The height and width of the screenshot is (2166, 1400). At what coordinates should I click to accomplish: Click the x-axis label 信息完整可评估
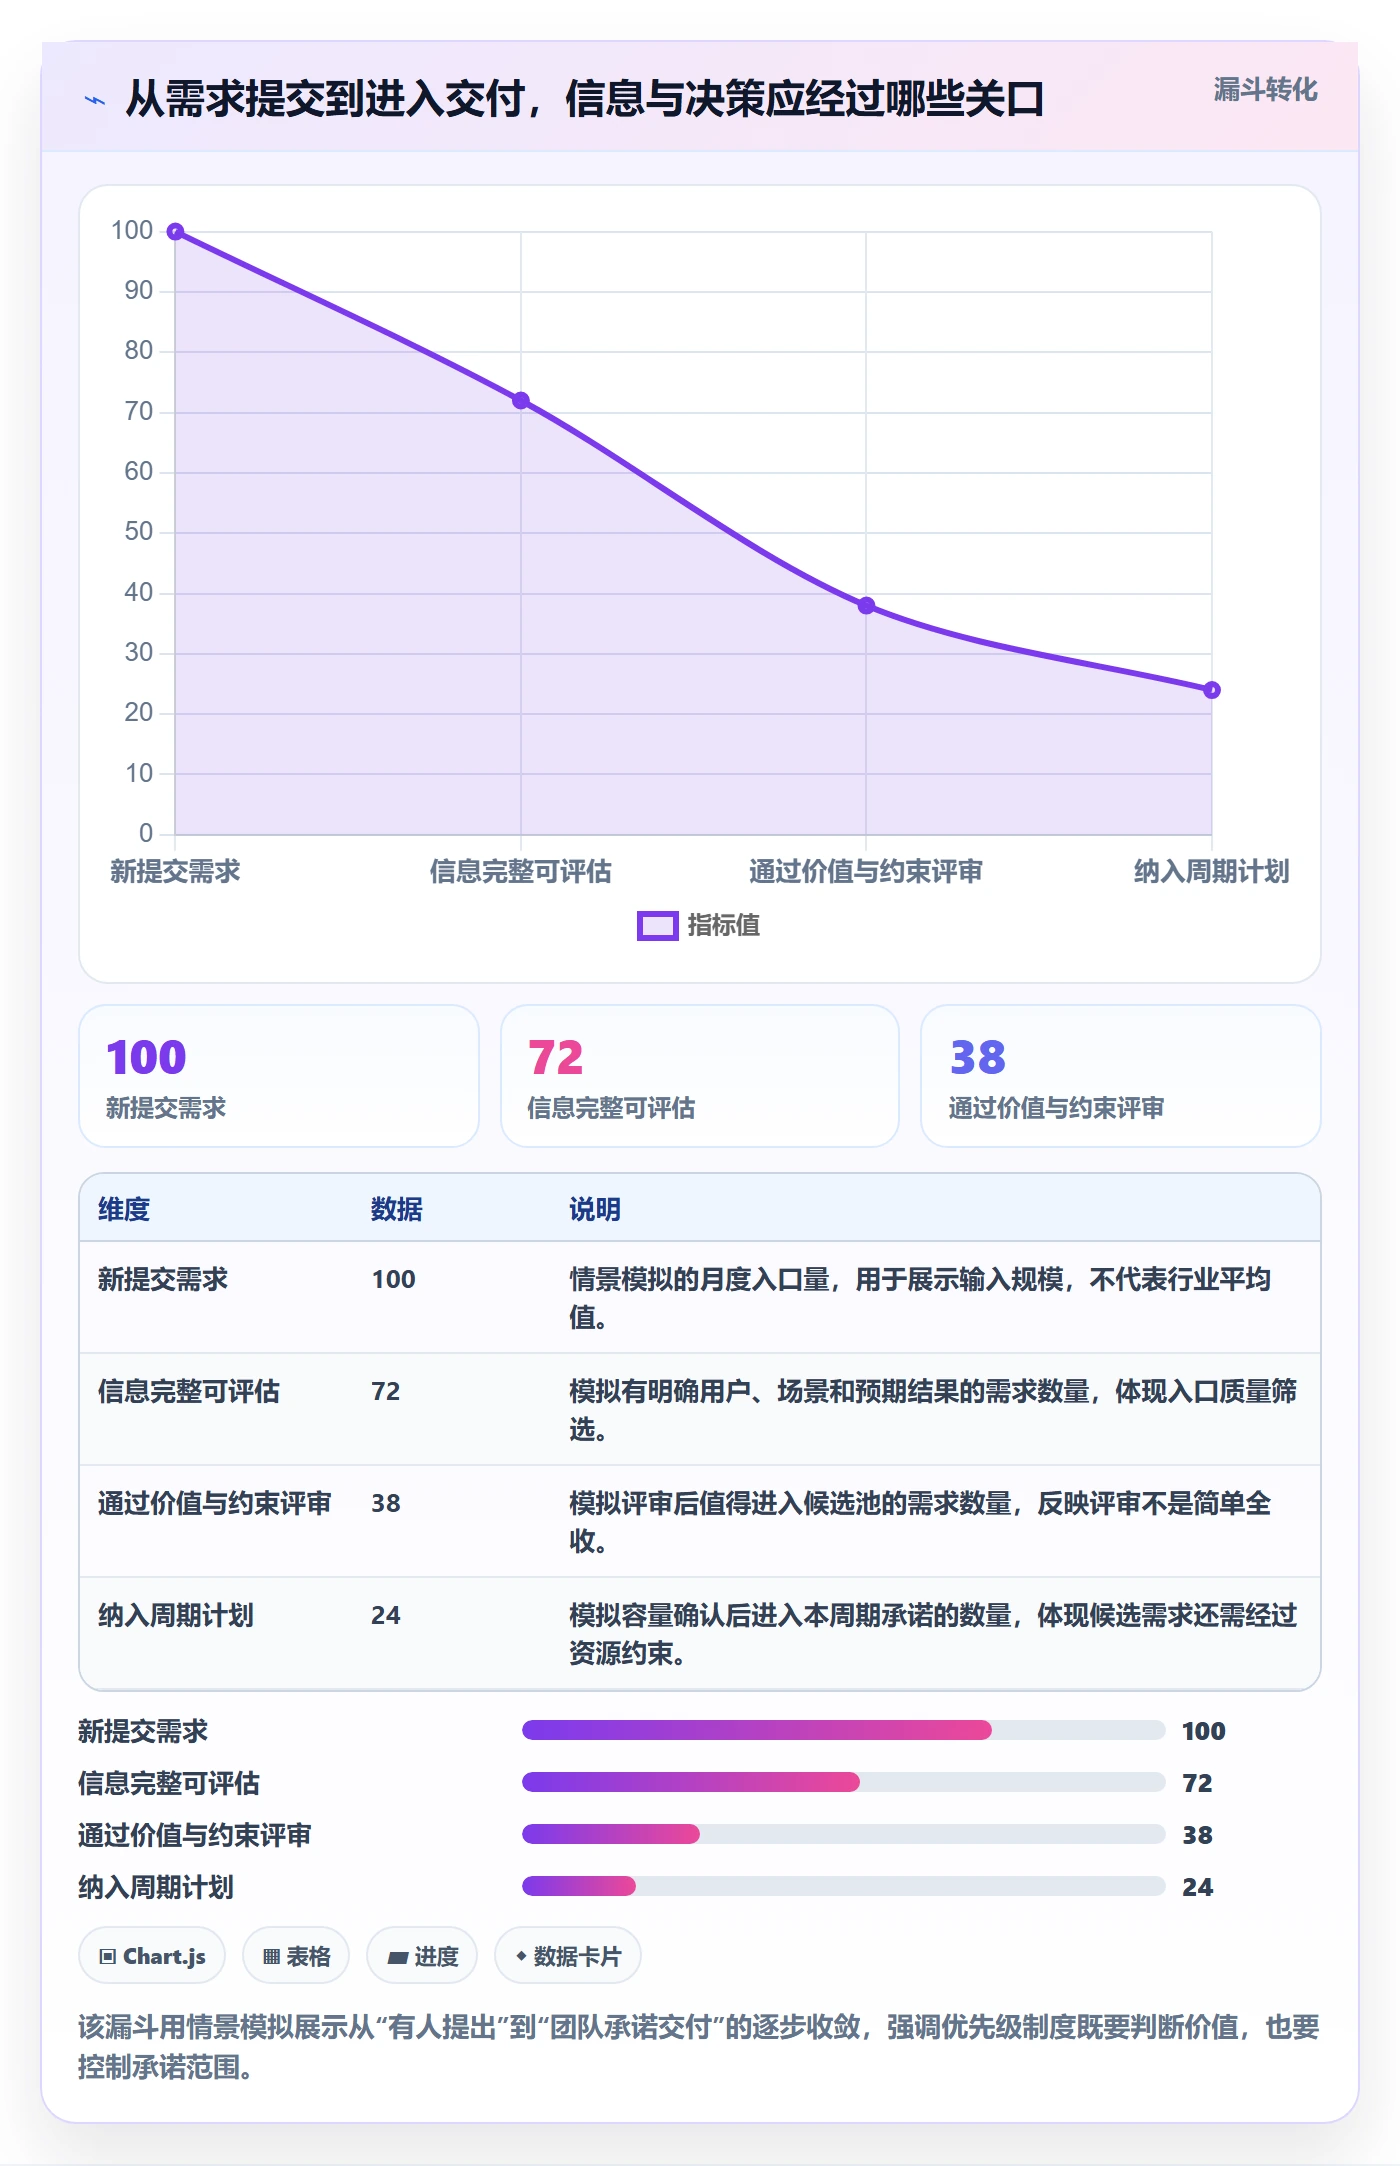521,872
